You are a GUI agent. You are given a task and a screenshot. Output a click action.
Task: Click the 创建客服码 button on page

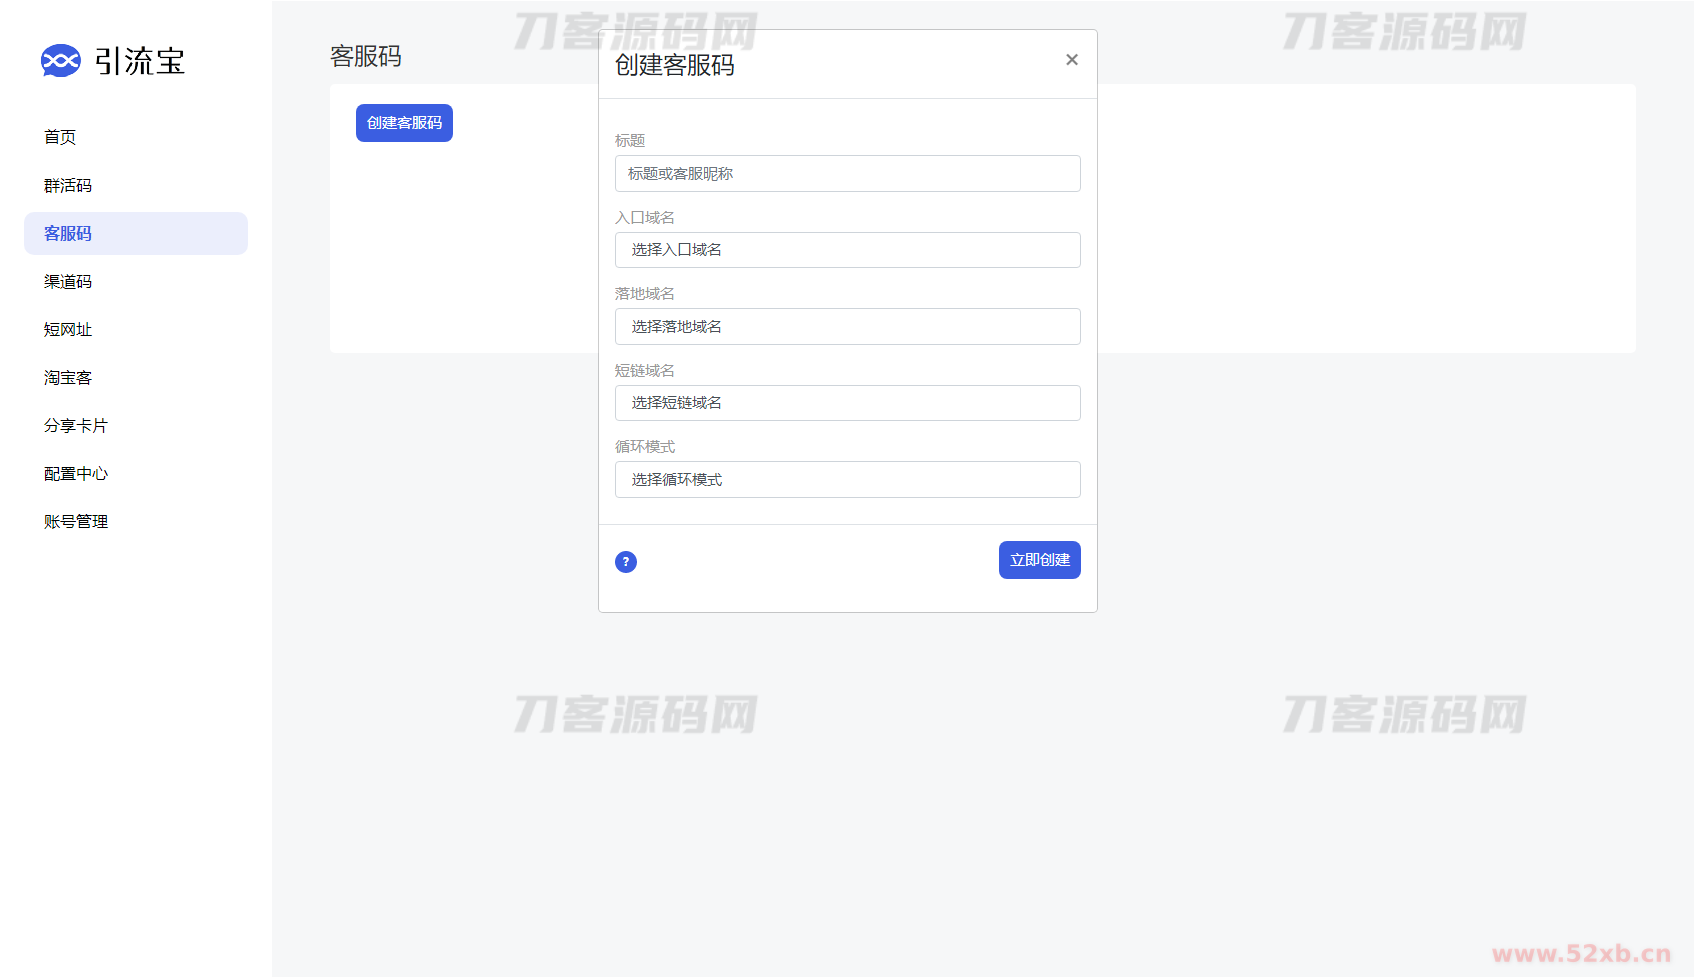click(x=404, y=123)
